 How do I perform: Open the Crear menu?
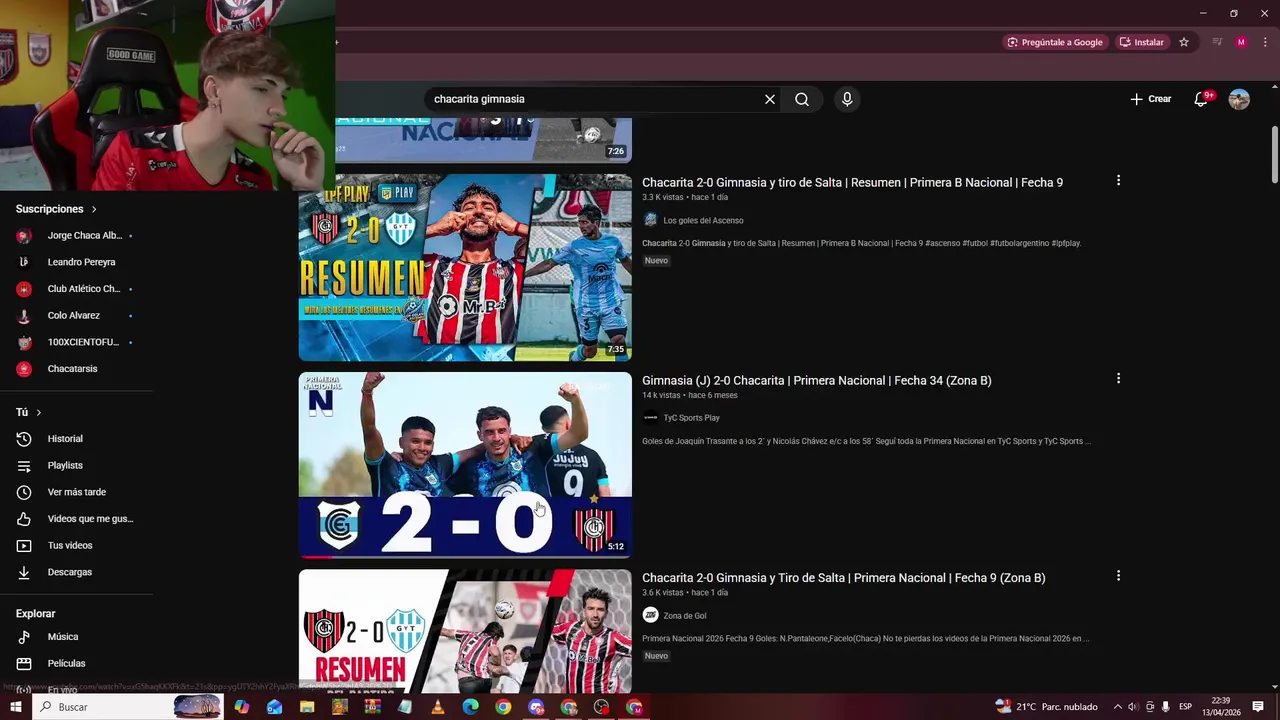point(1151,99)
